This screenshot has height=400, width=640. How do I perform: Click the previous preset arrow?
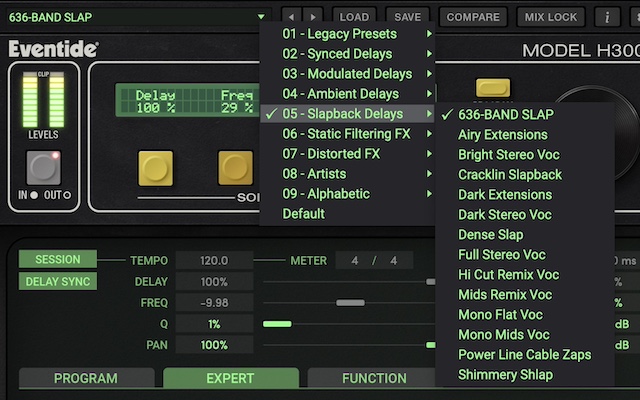[x=290, y=17]
